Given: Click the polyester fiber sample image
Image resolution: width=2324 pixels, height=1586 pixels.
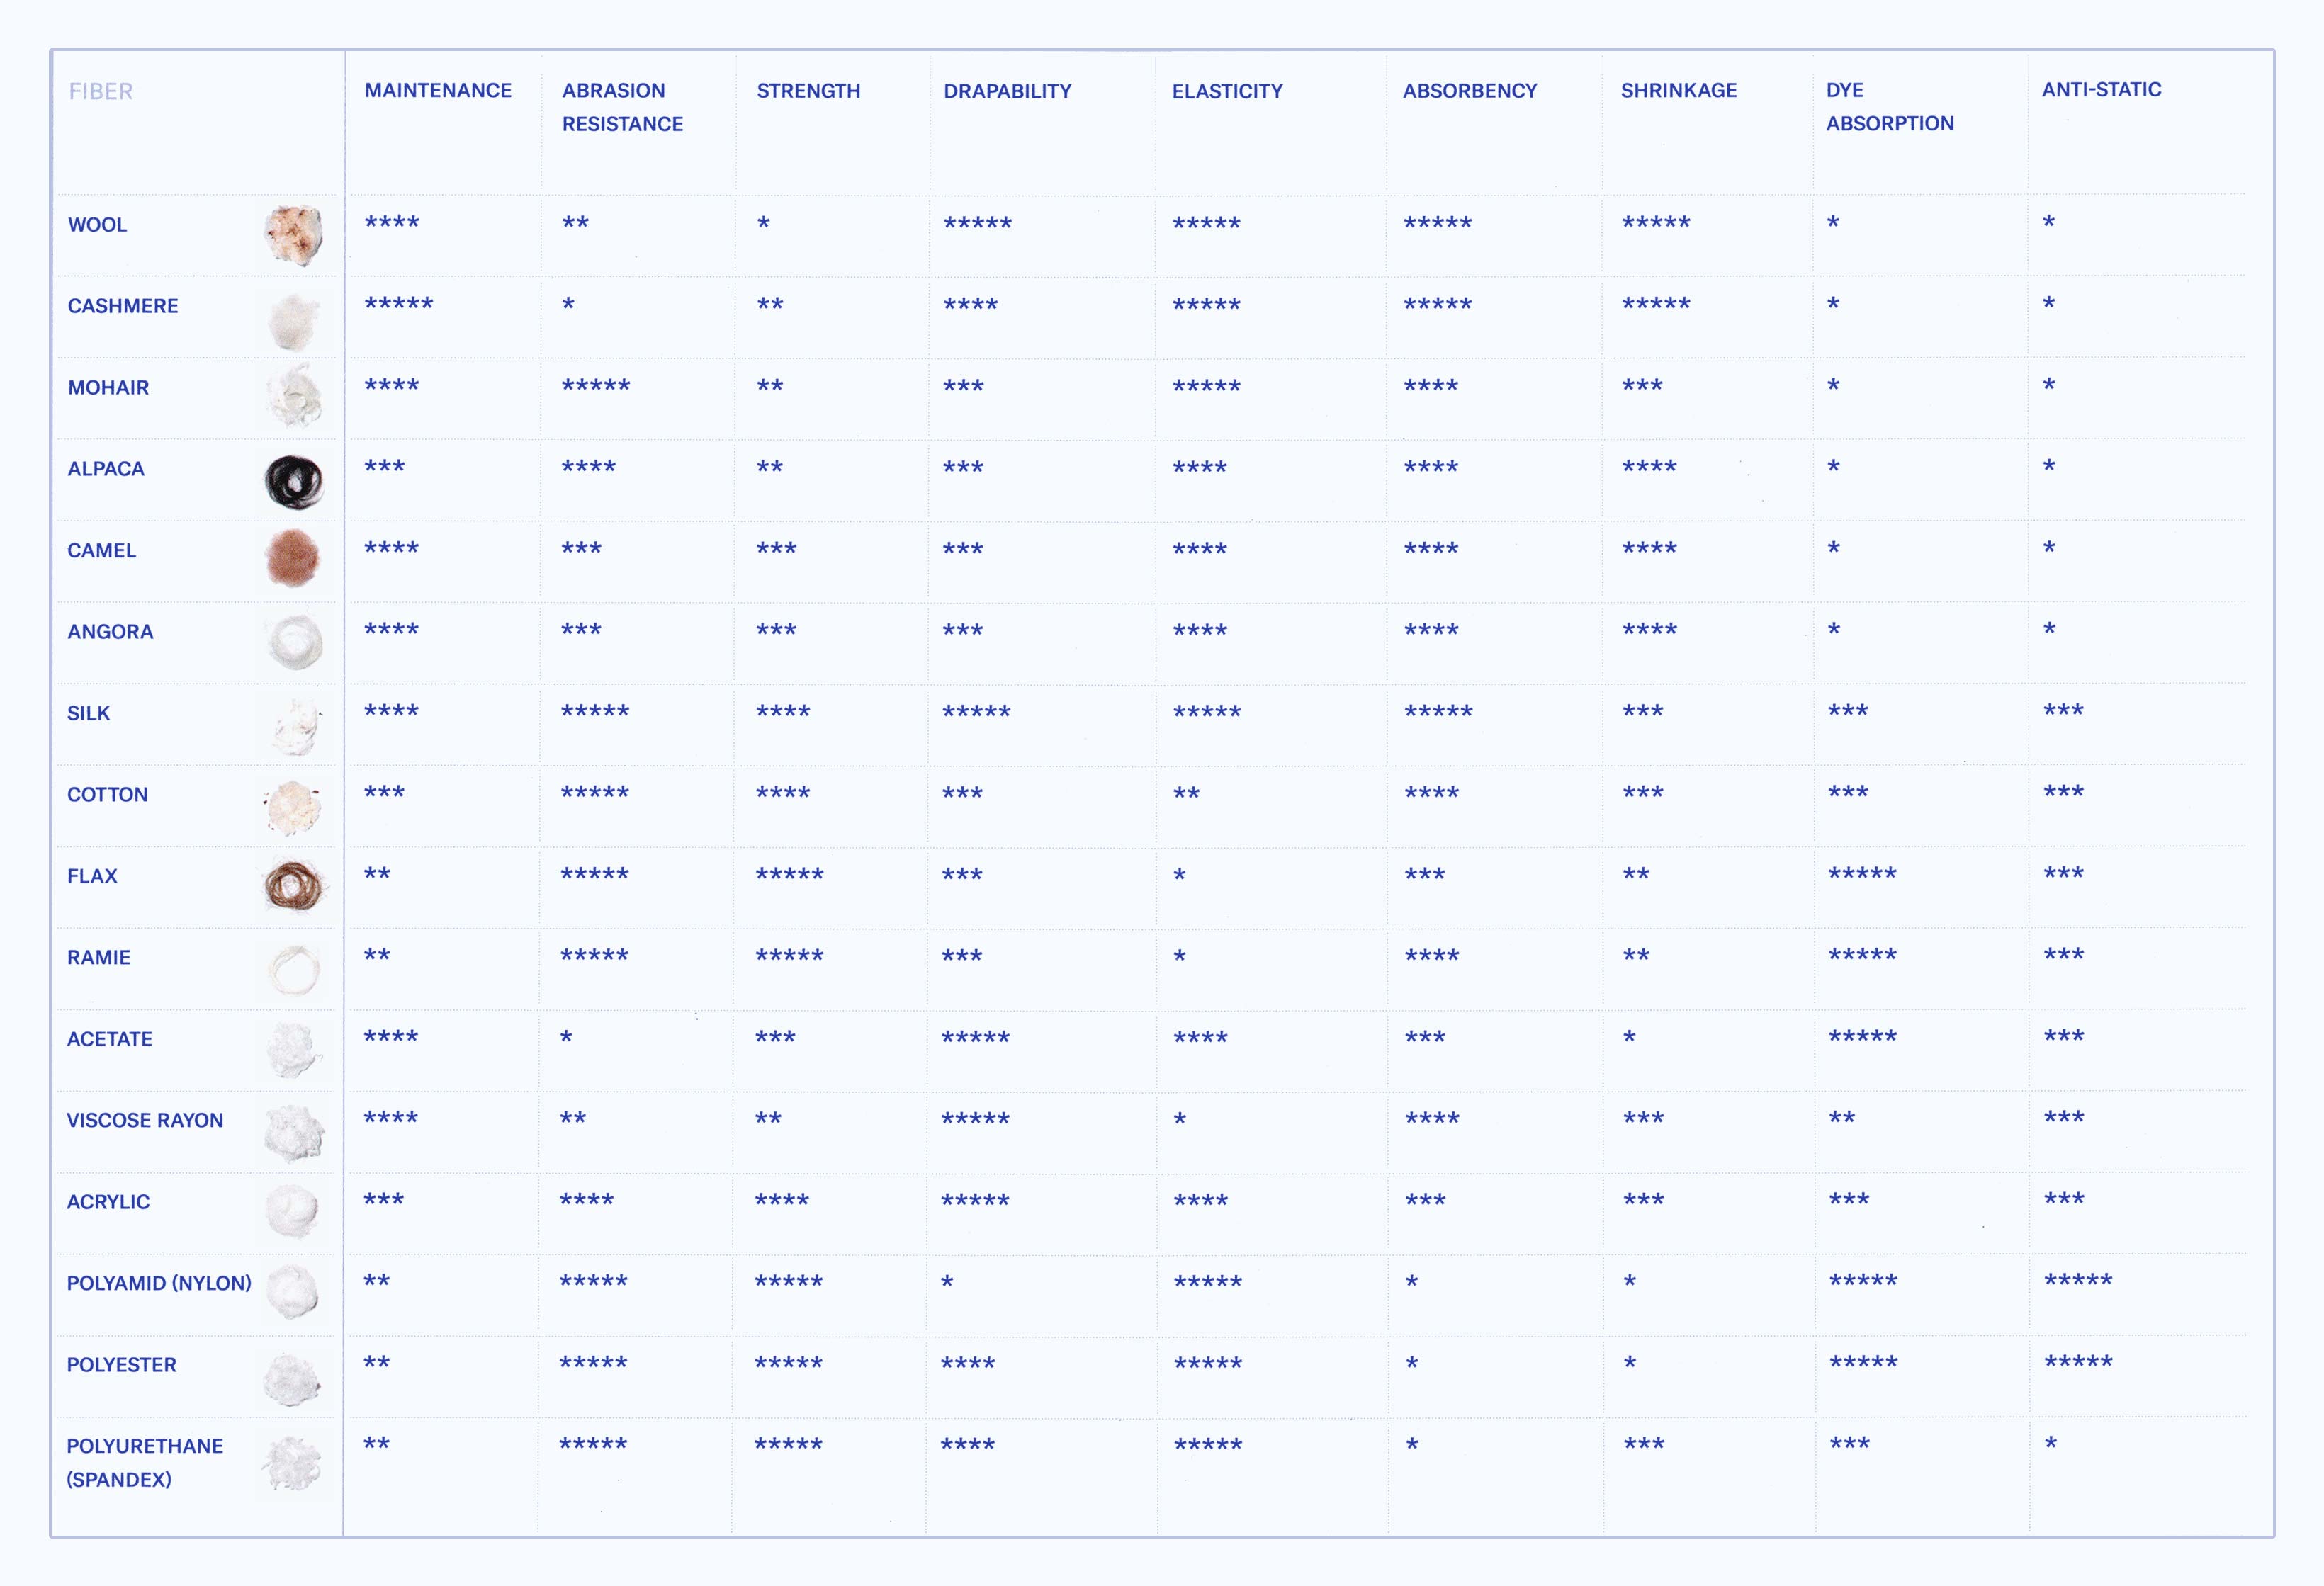Looking at the screenshot, I should tap(292, 1379).
